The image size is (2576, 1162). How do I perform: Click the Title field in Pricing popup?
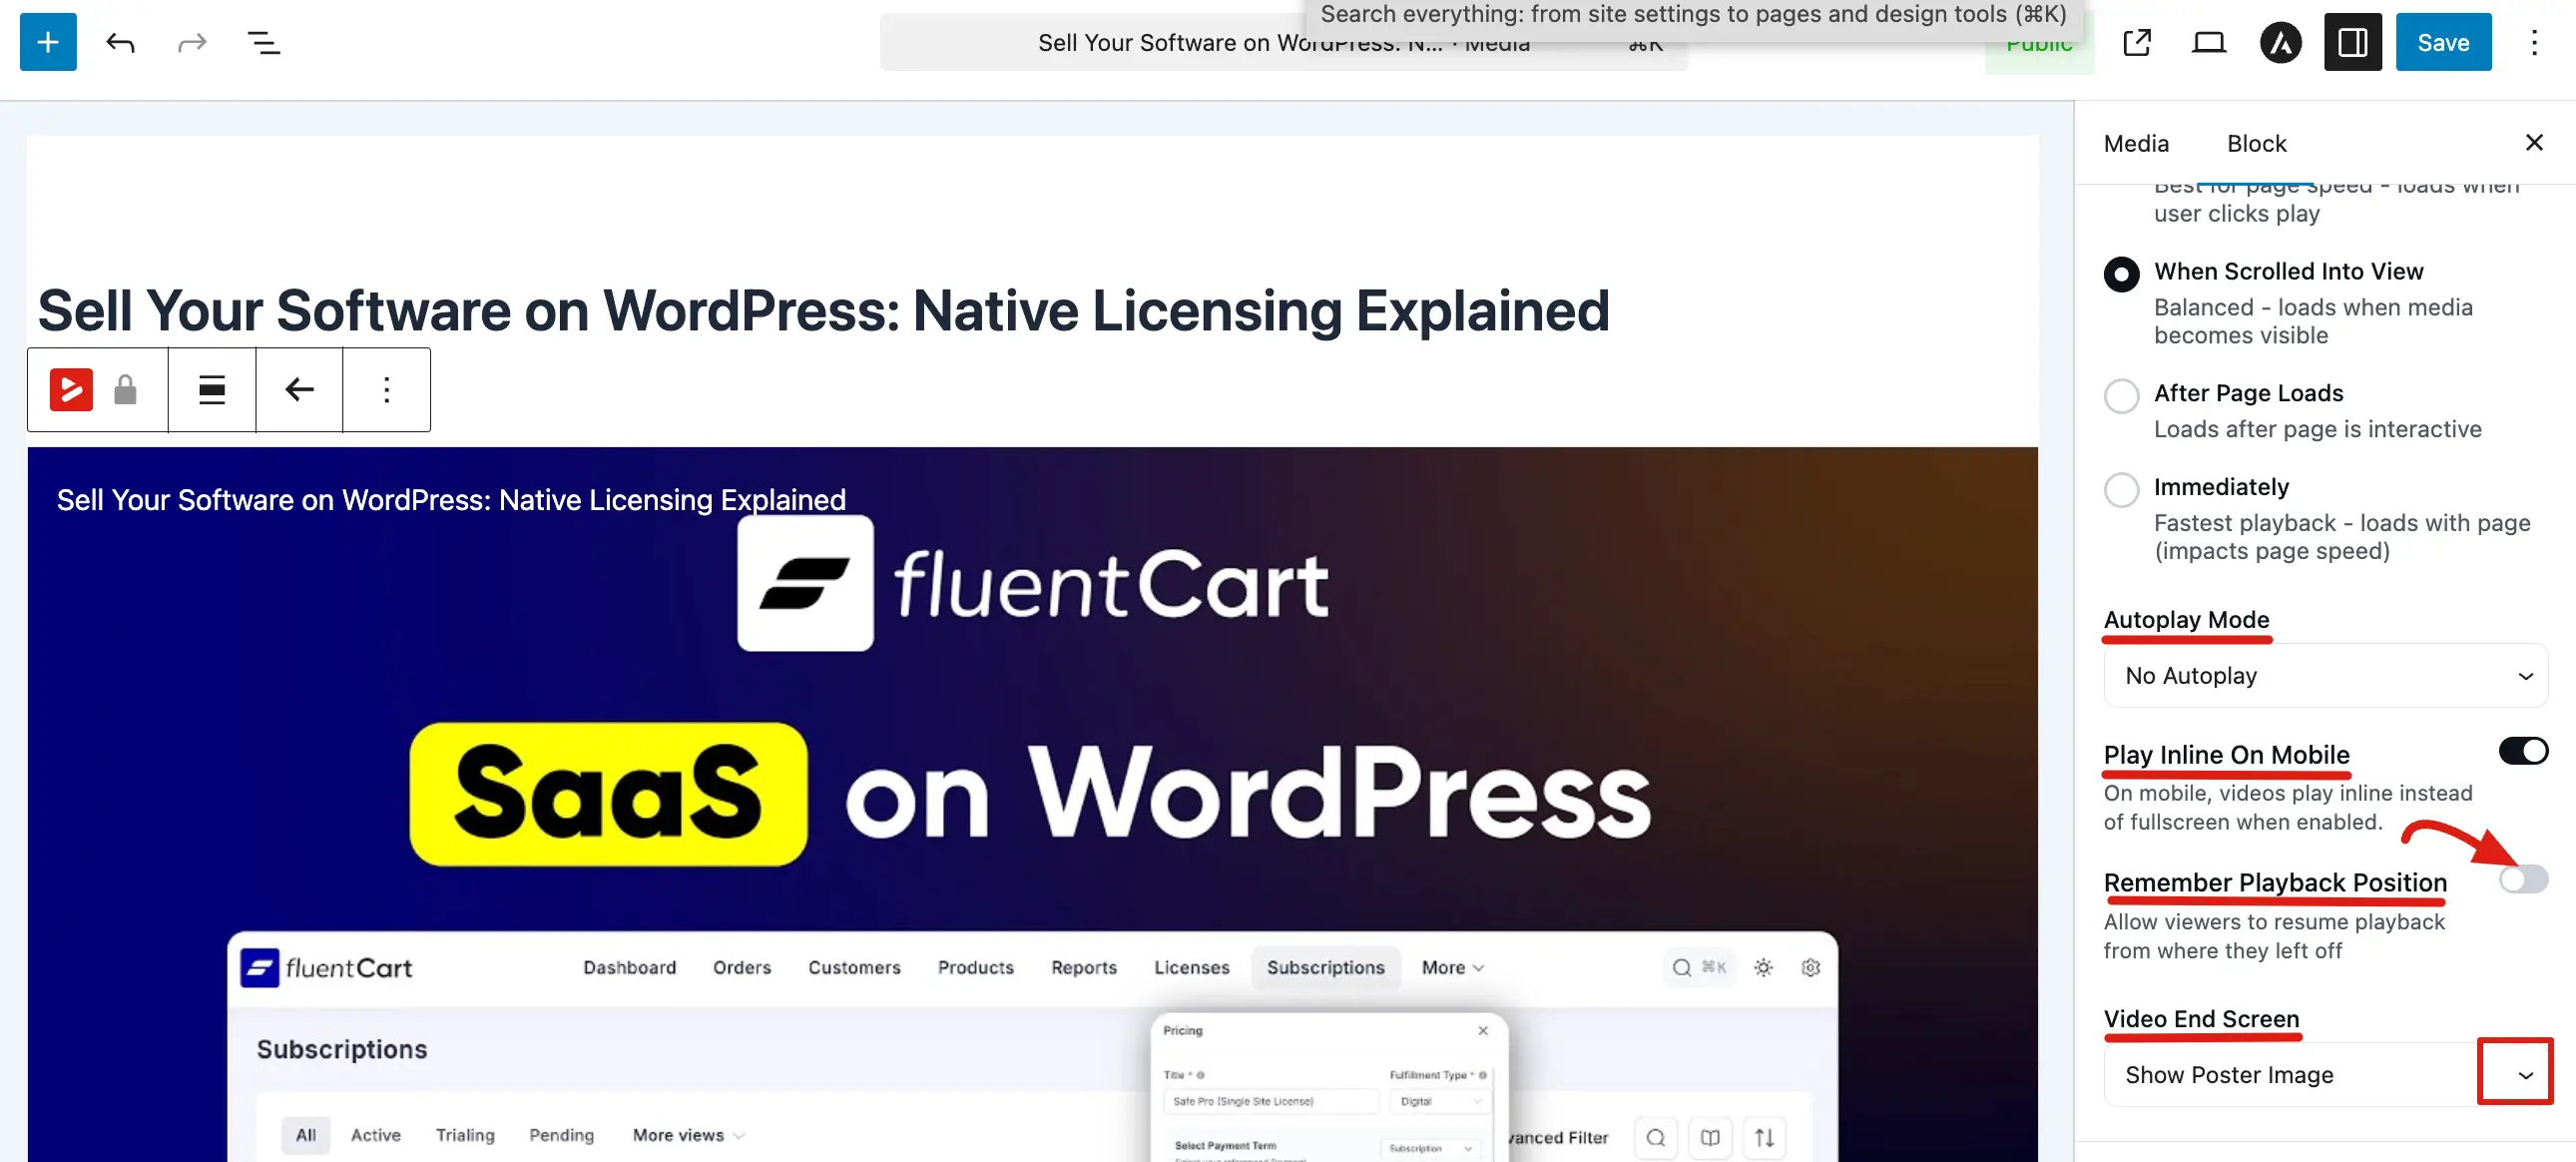click(1270, 1101)
